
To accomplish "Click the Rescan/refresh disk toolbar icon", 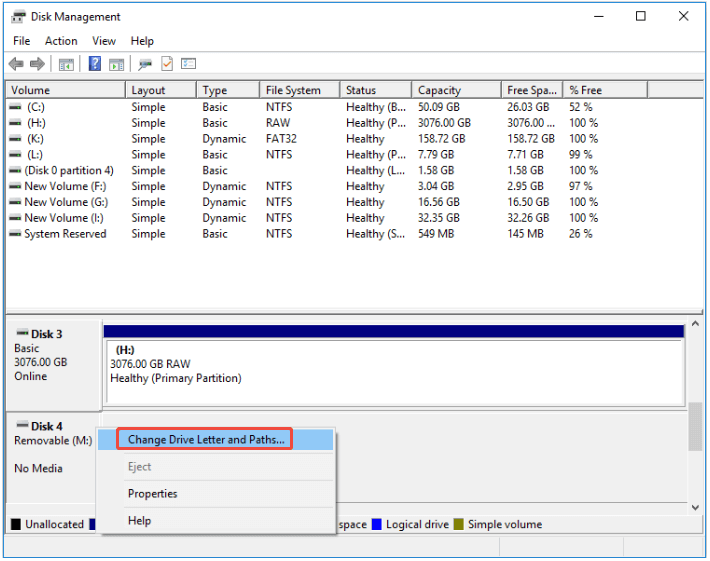I will 145,64.
